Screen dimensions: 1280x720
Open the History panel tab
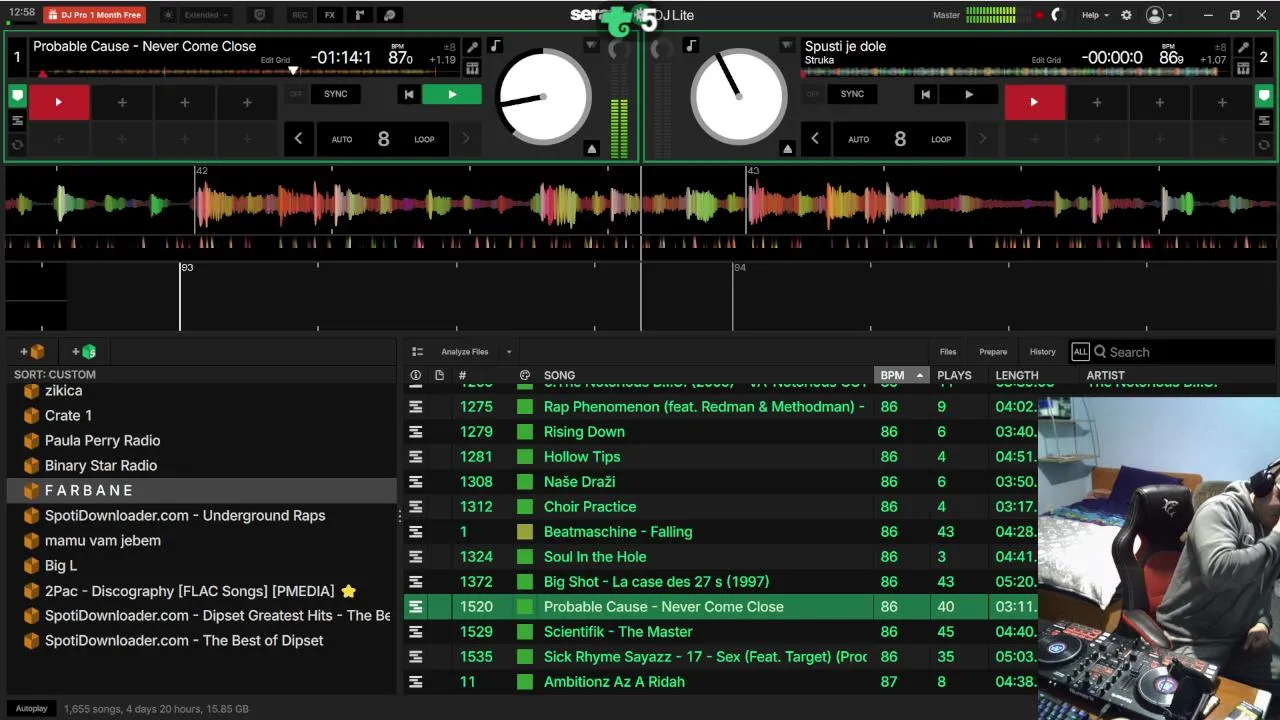click(x=1043, y=352)
